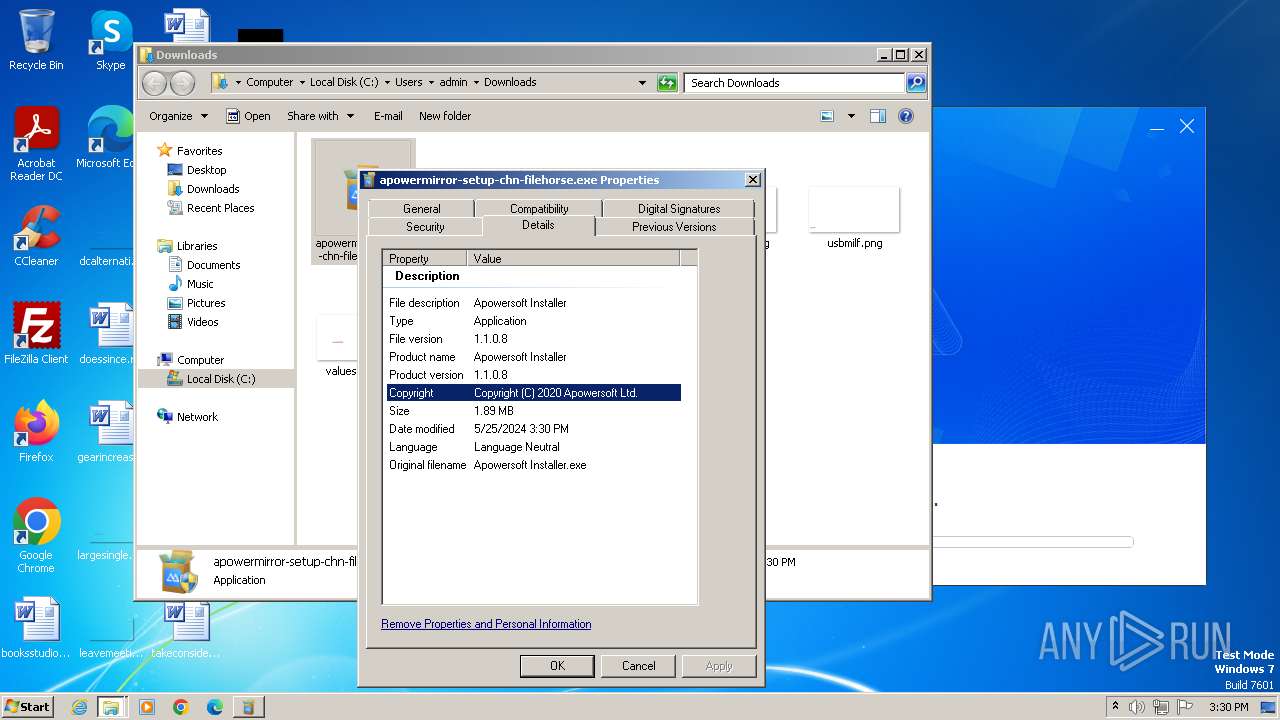The image size is (1280, 720).
Task: Select Music library
Action: [x=200, y=284]
